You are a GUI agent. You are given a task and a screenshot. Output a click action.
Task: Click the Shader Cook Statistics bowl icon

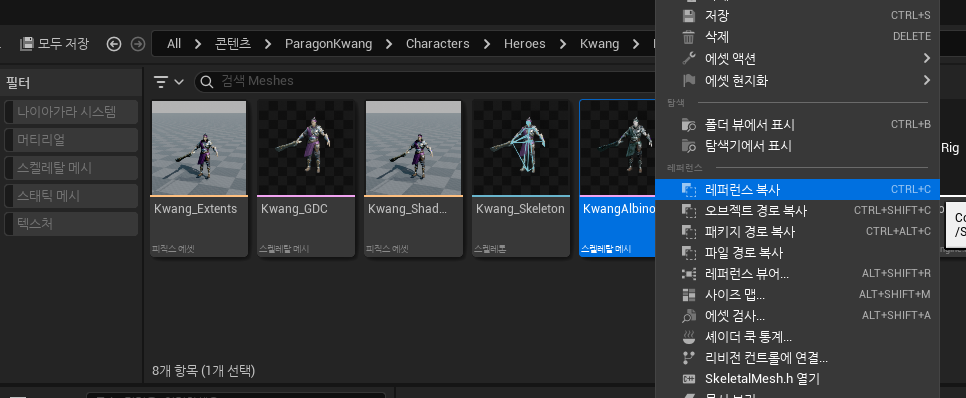point(689,337)
